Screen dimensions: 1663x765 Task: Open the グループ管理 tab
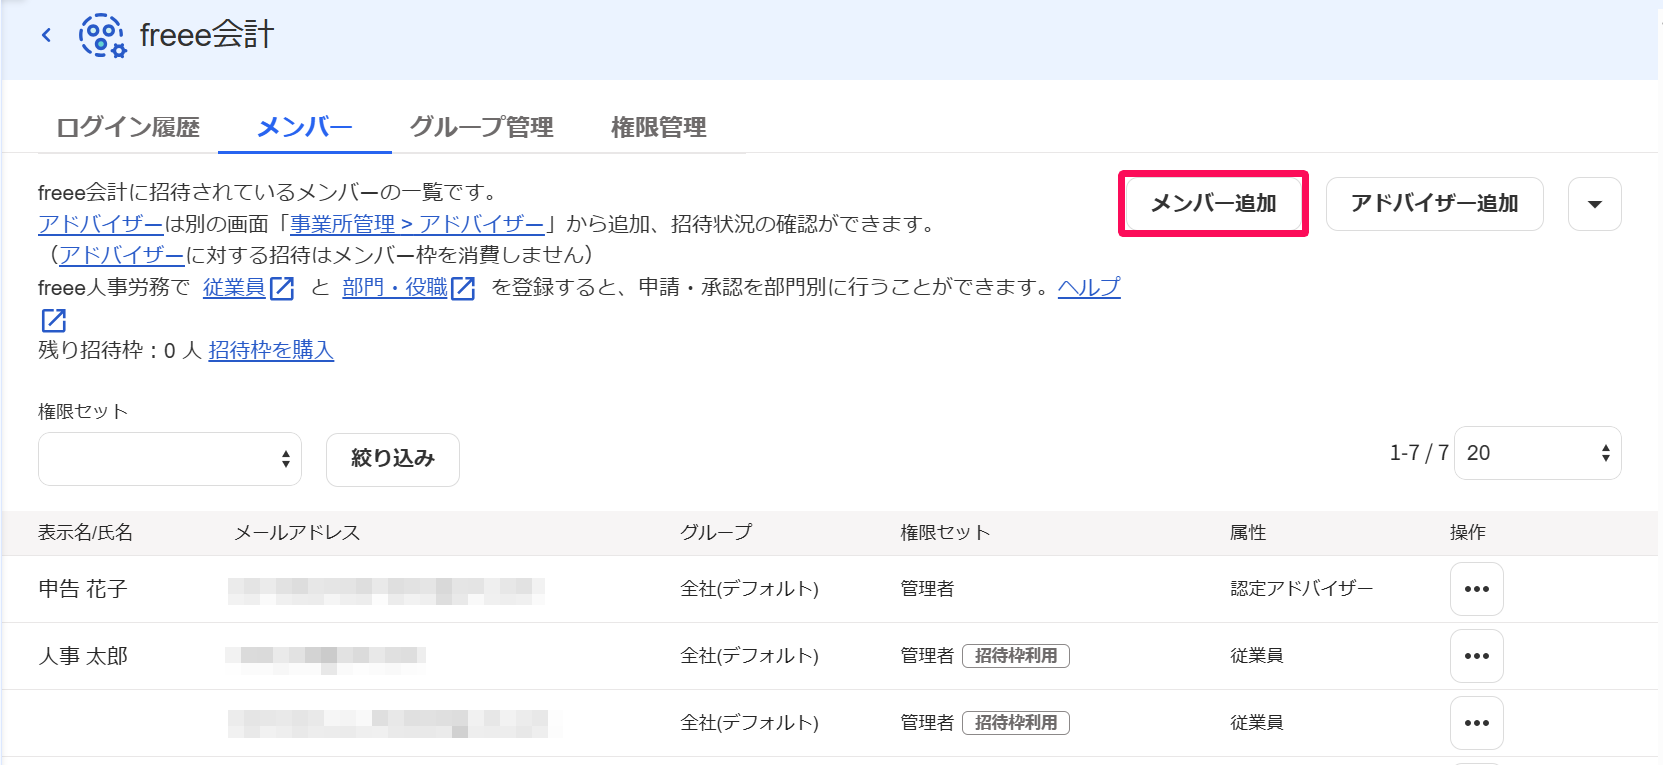[x=481, y=127]
